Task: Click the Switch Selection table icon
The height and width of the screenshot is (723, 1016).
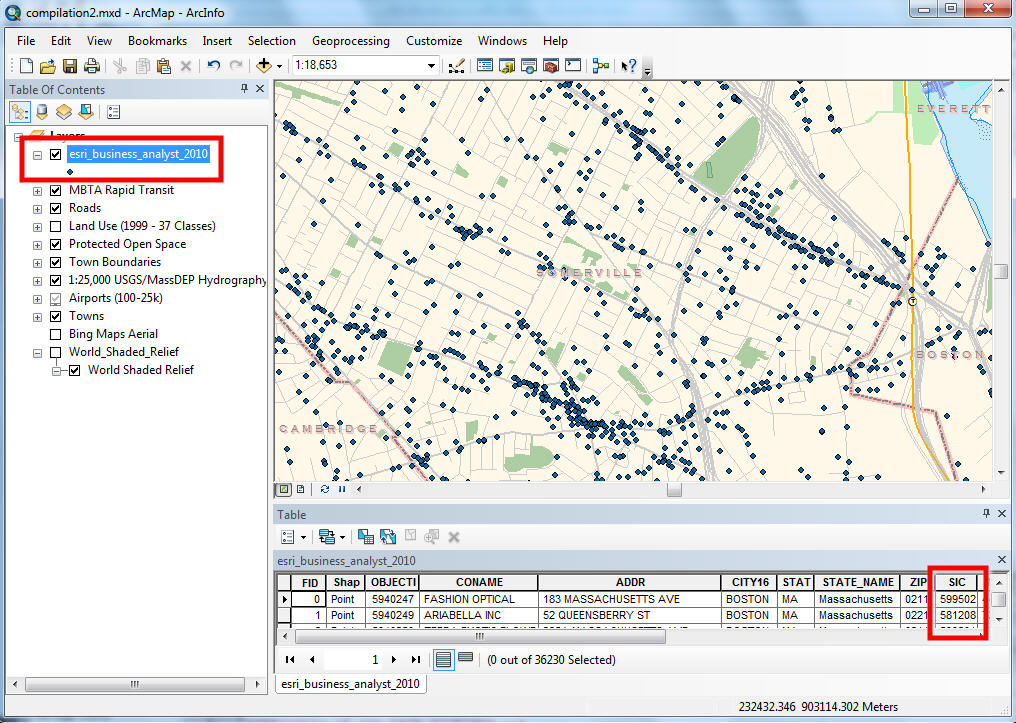Action: pos(388,537)
